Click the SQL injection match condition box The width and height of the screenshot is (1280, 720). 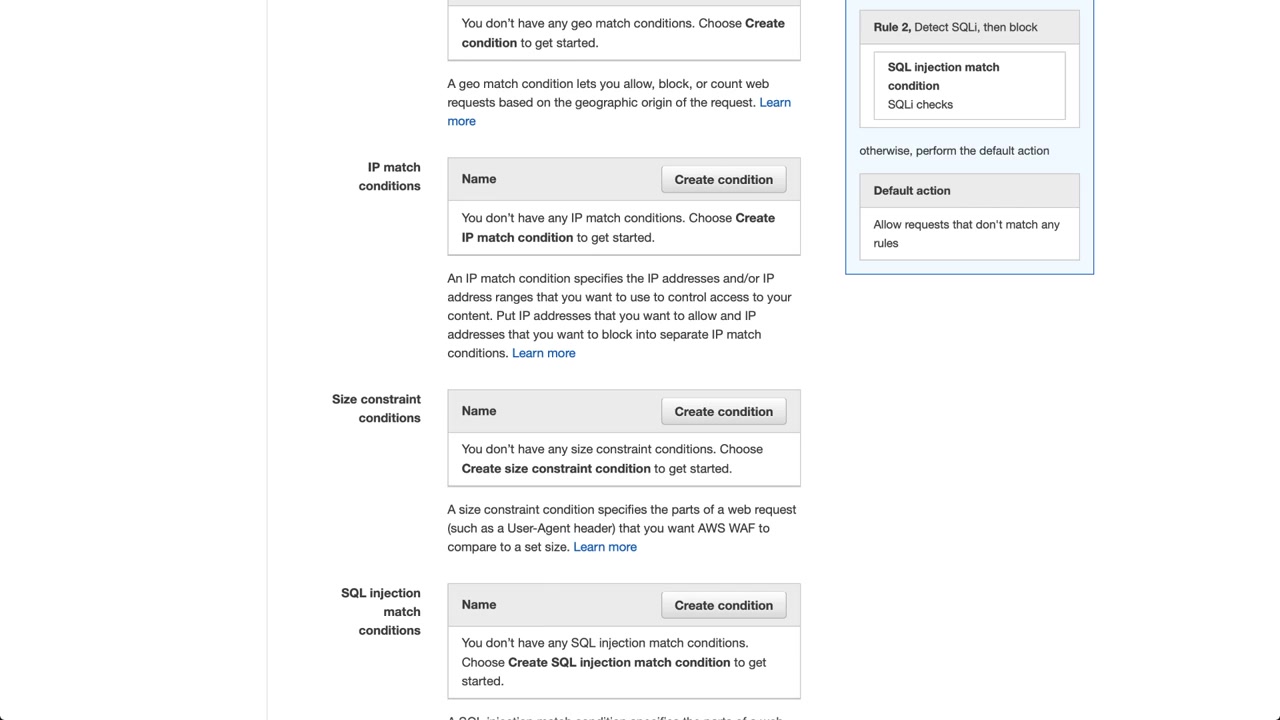coord(943,76)
